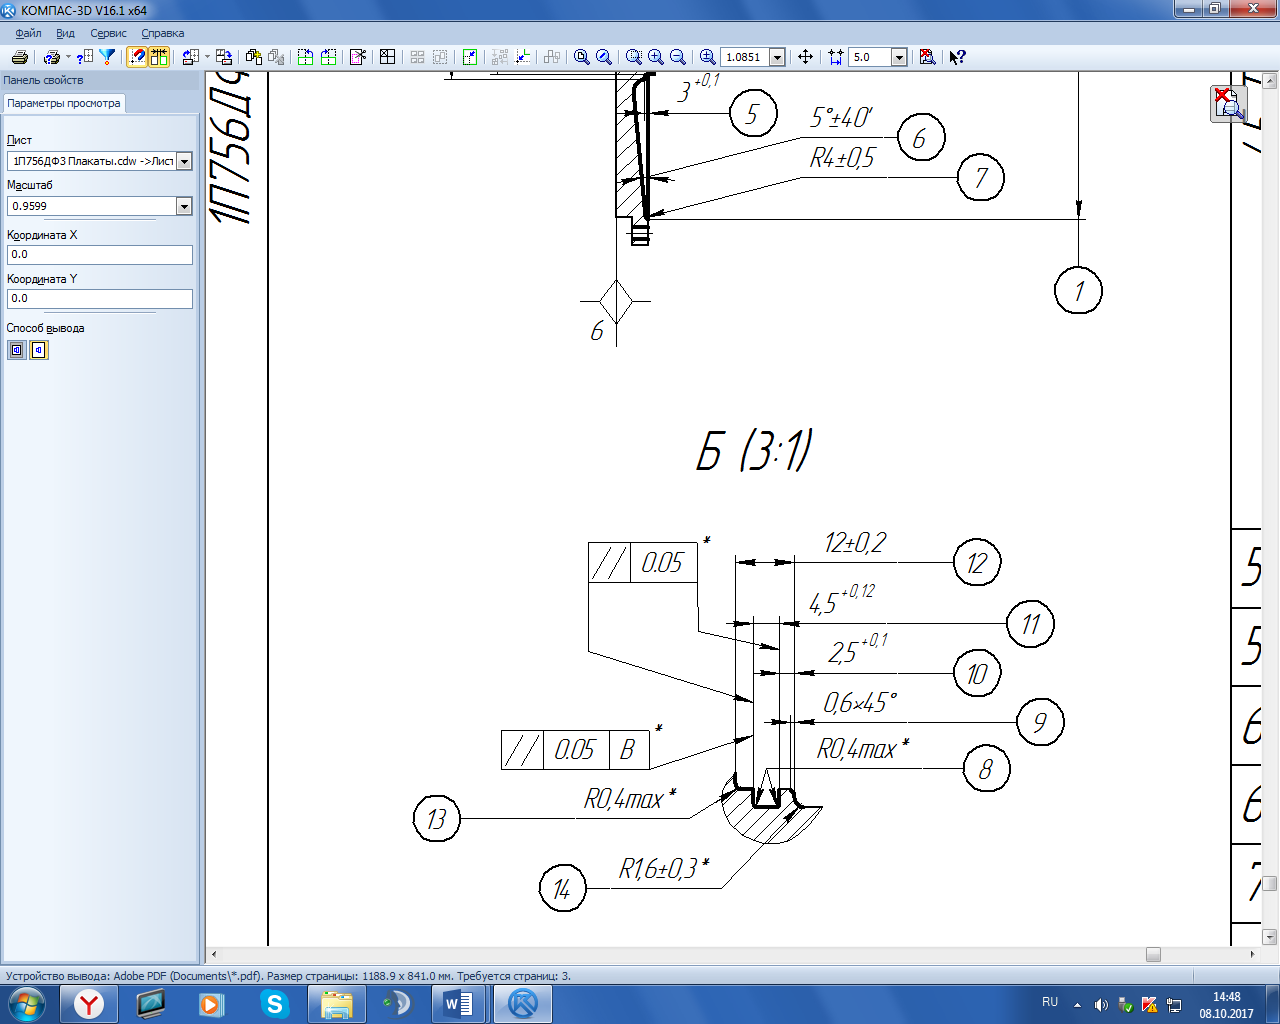Screen dimensions: 1280x1024
Task: Select the Параметры просмотра tab
Action: [x=64, y=103]
